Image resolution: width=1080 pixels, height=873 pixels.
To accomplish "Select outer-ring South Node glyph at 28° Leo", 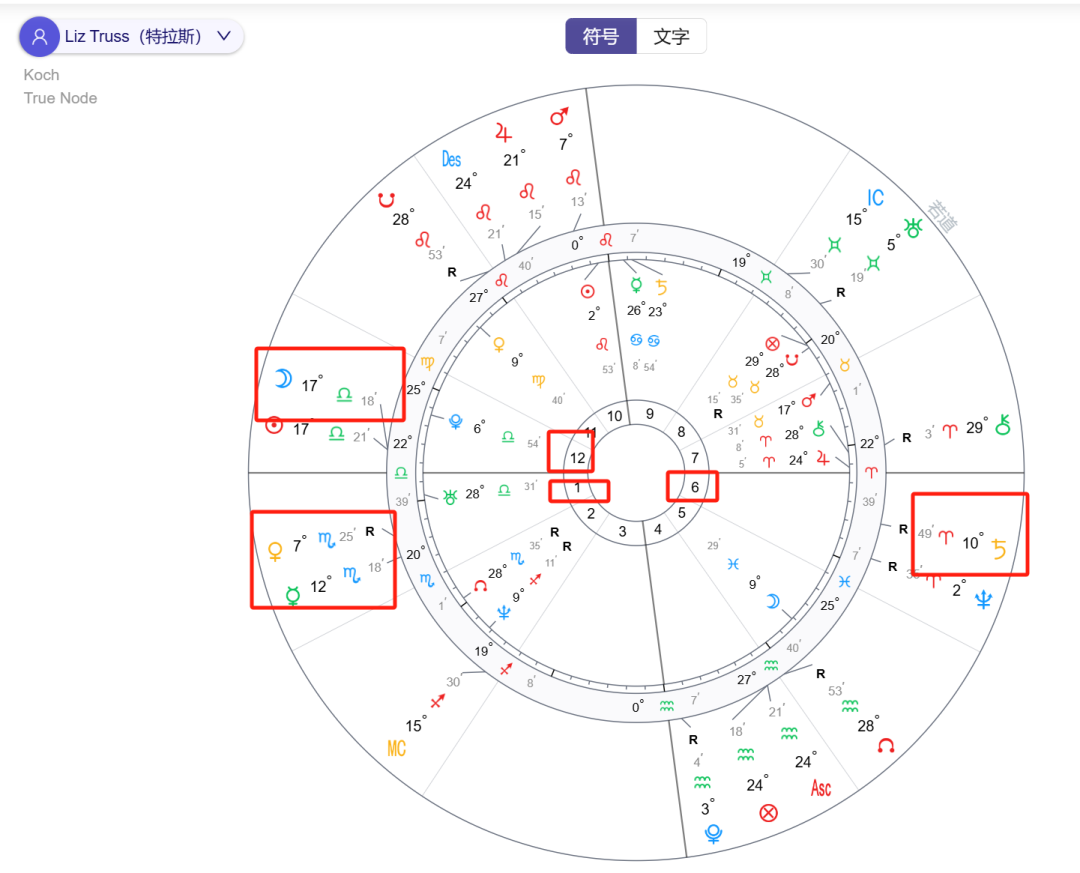I will click(x=386, y=200).
